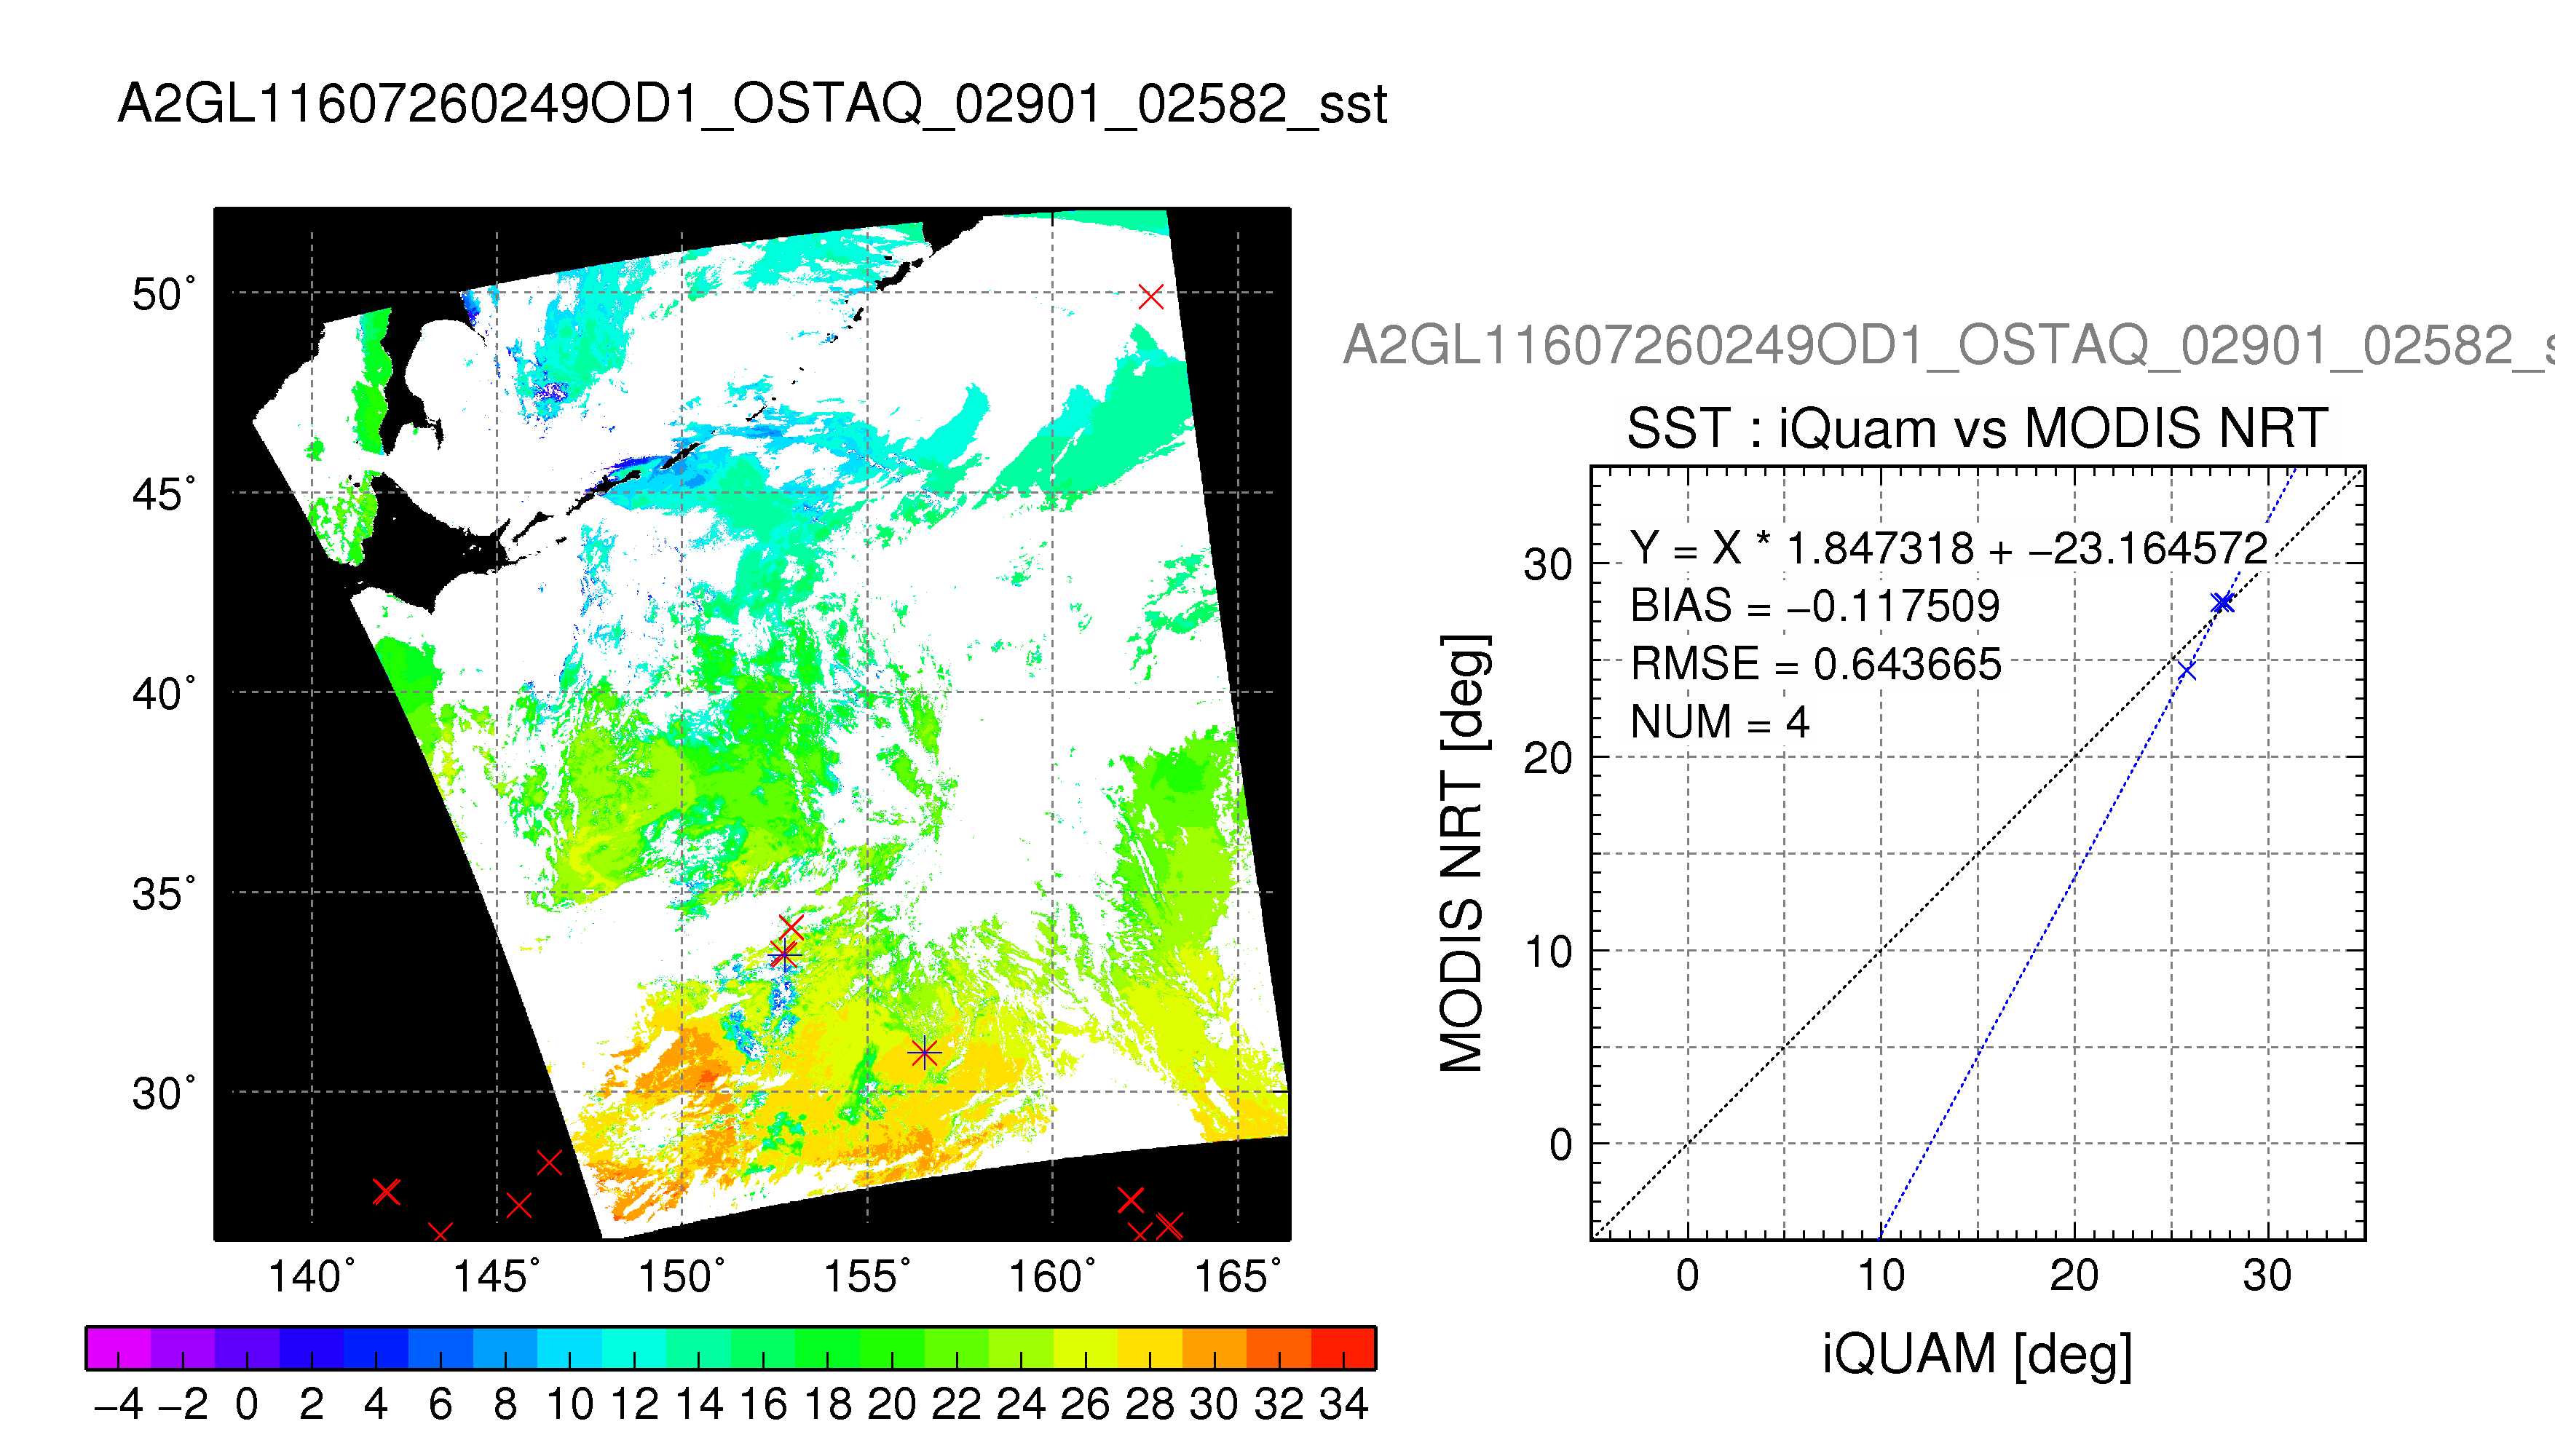The image size is (2555, 1456).
Task: Click the x-axis '20' tick label on scatter plot
Action: coord(2074,1276)
